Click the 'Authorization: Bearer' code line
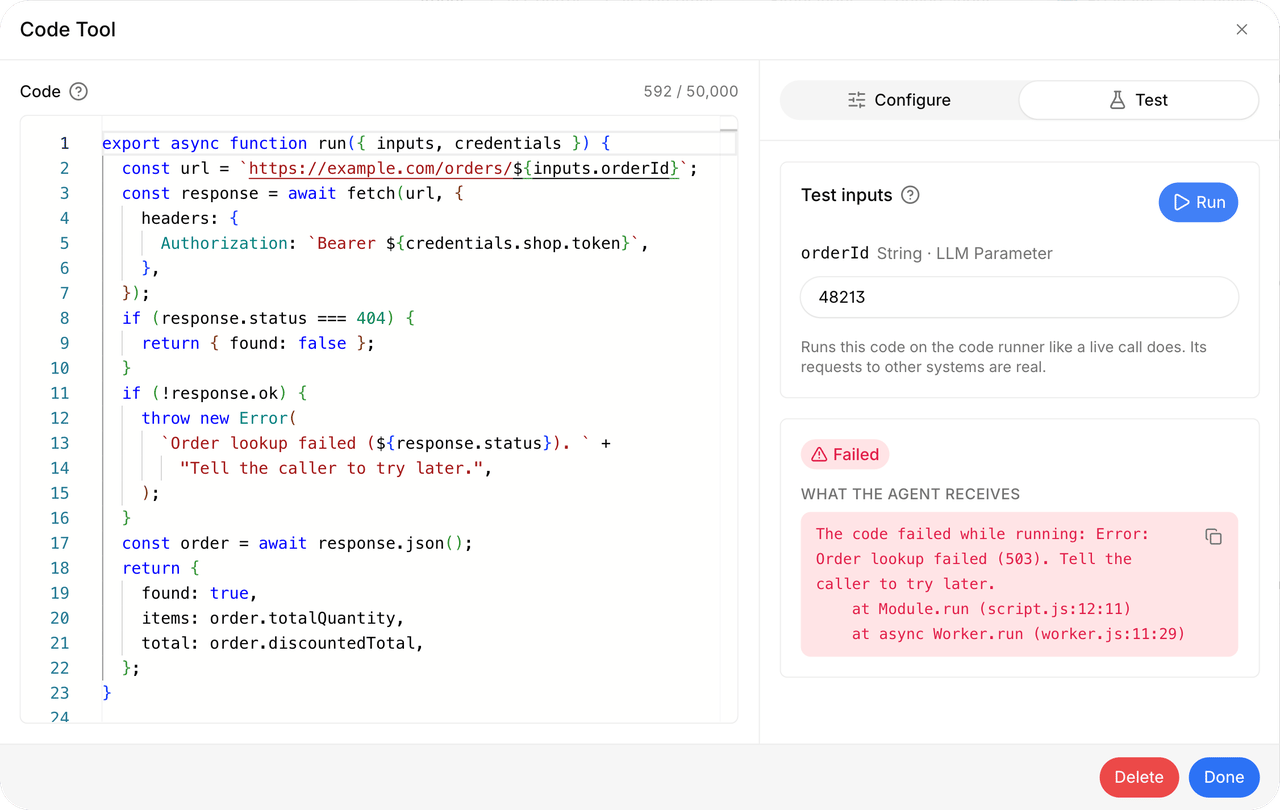 click(x=405, y=243)
